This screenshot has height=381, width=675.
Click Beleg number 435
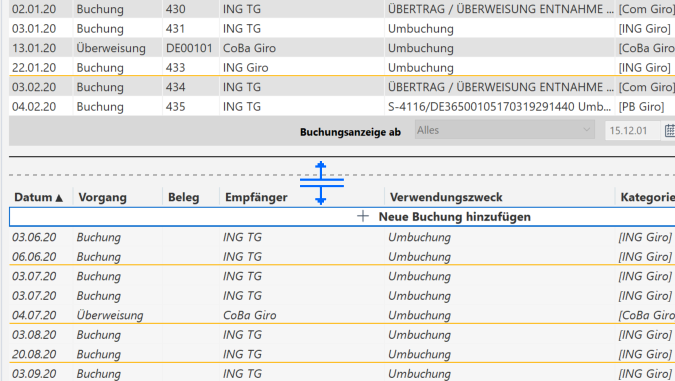point(176,106)
